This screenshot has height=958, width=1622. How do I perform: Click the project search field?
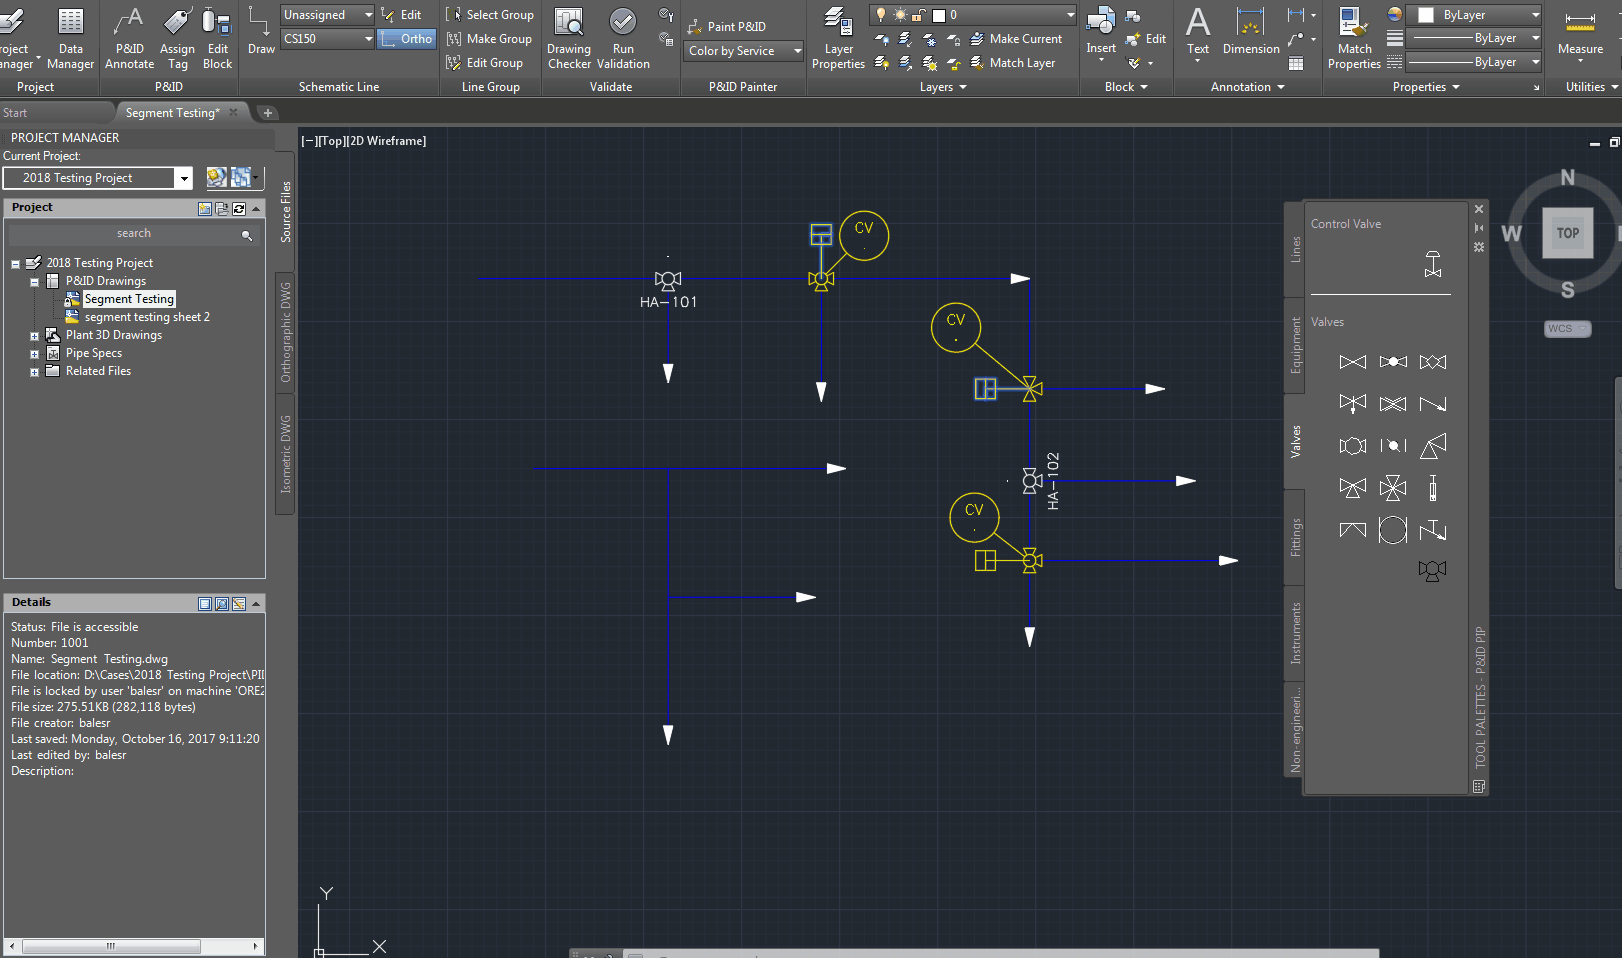pos(133,234)
